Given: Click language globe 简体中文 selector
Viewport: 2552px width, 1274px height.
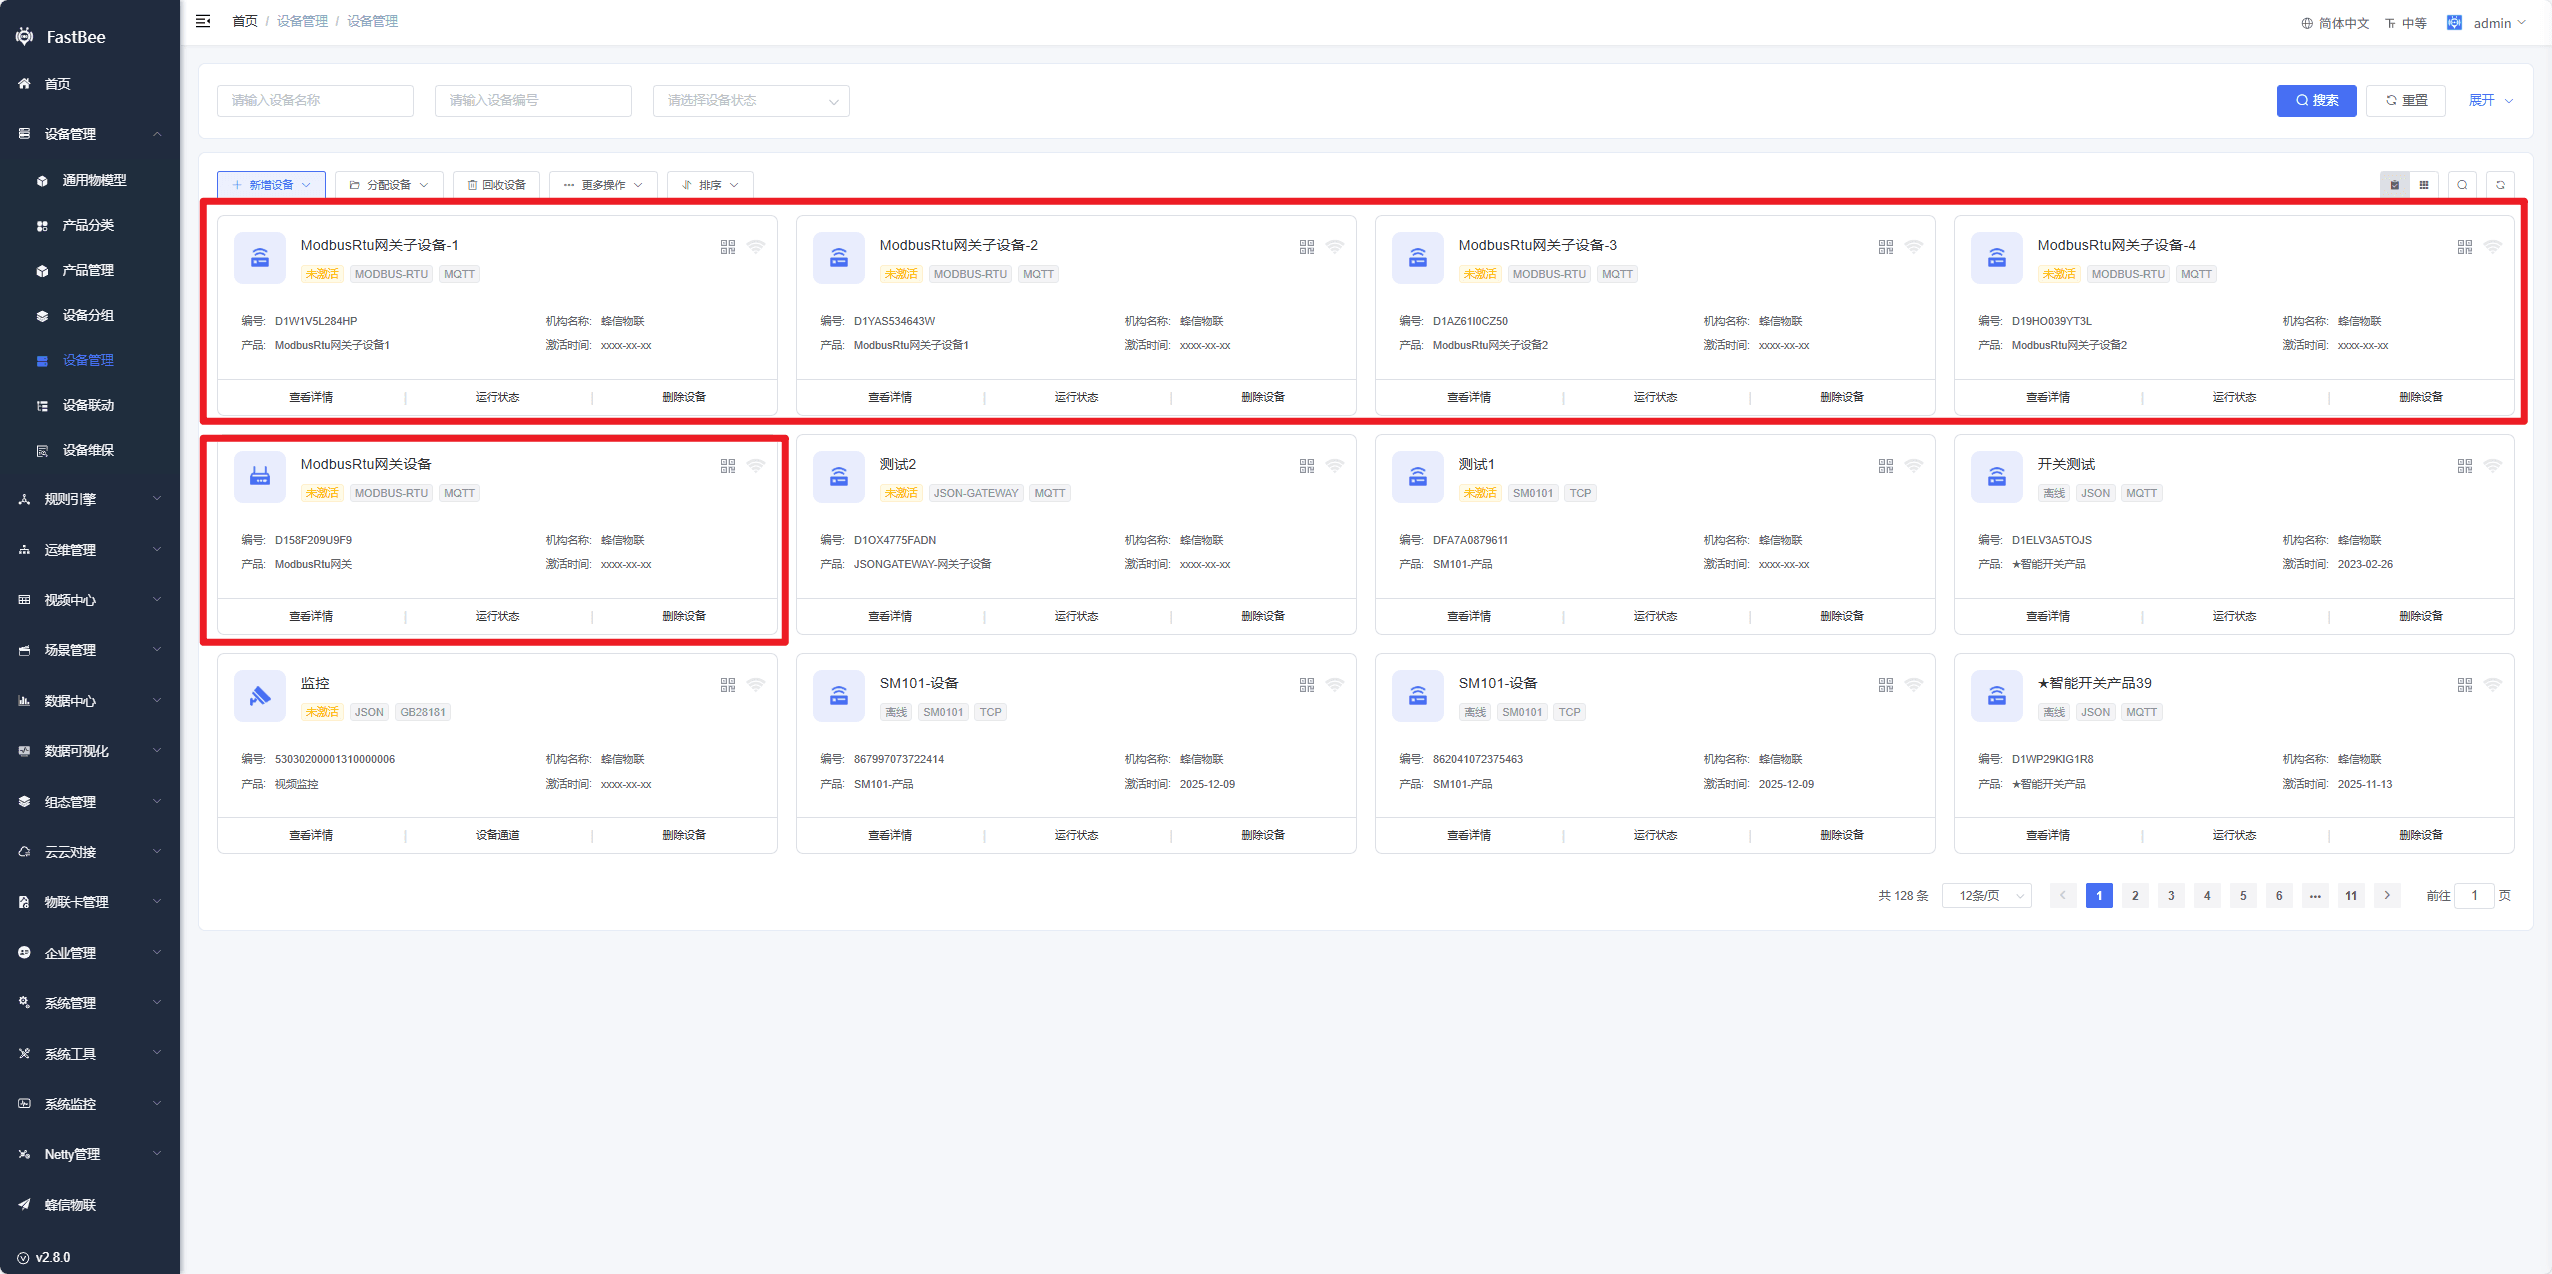Looking at the screenshot, I should (x=2335, y=23).
